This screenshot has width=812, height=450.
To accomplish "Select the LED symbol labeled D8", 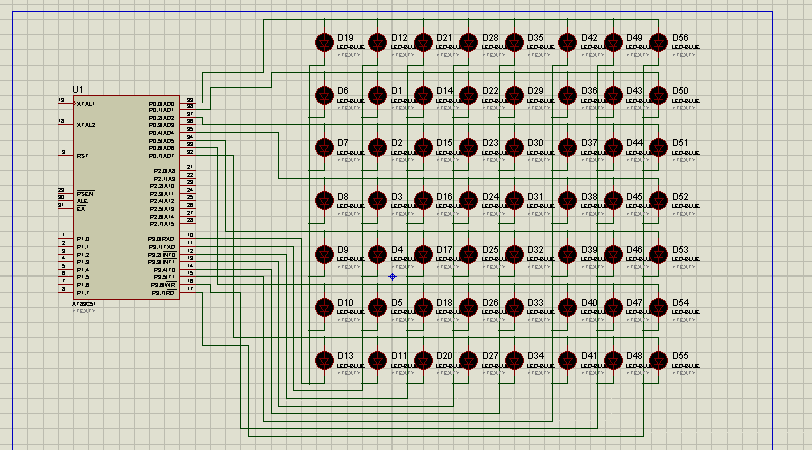I will coord(325,201).
